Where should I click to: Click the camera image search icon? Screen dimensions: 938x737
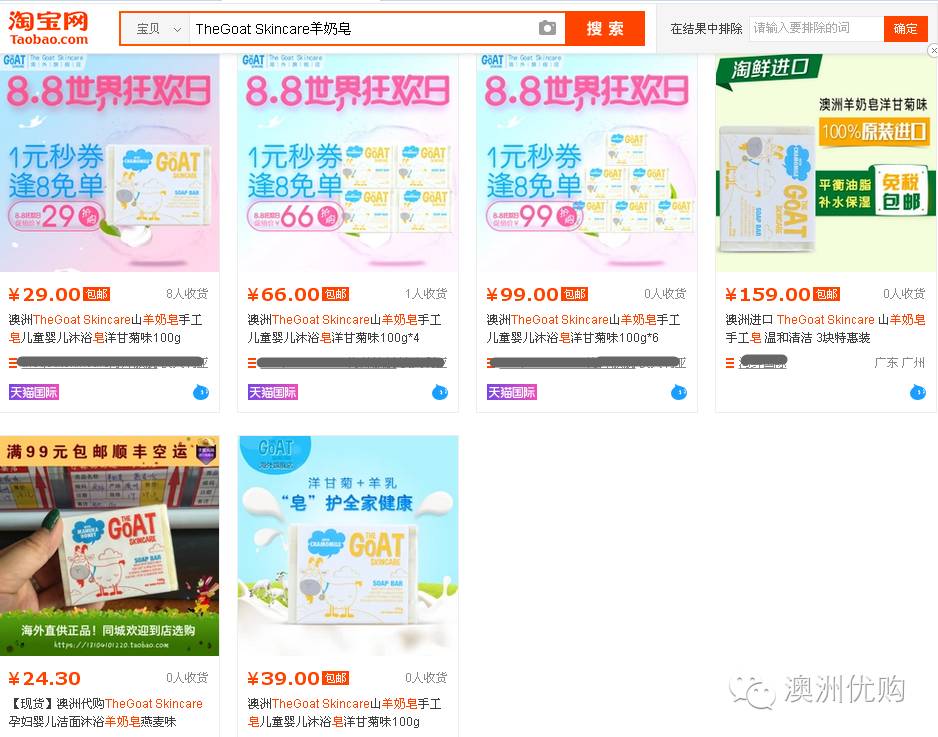547,28
